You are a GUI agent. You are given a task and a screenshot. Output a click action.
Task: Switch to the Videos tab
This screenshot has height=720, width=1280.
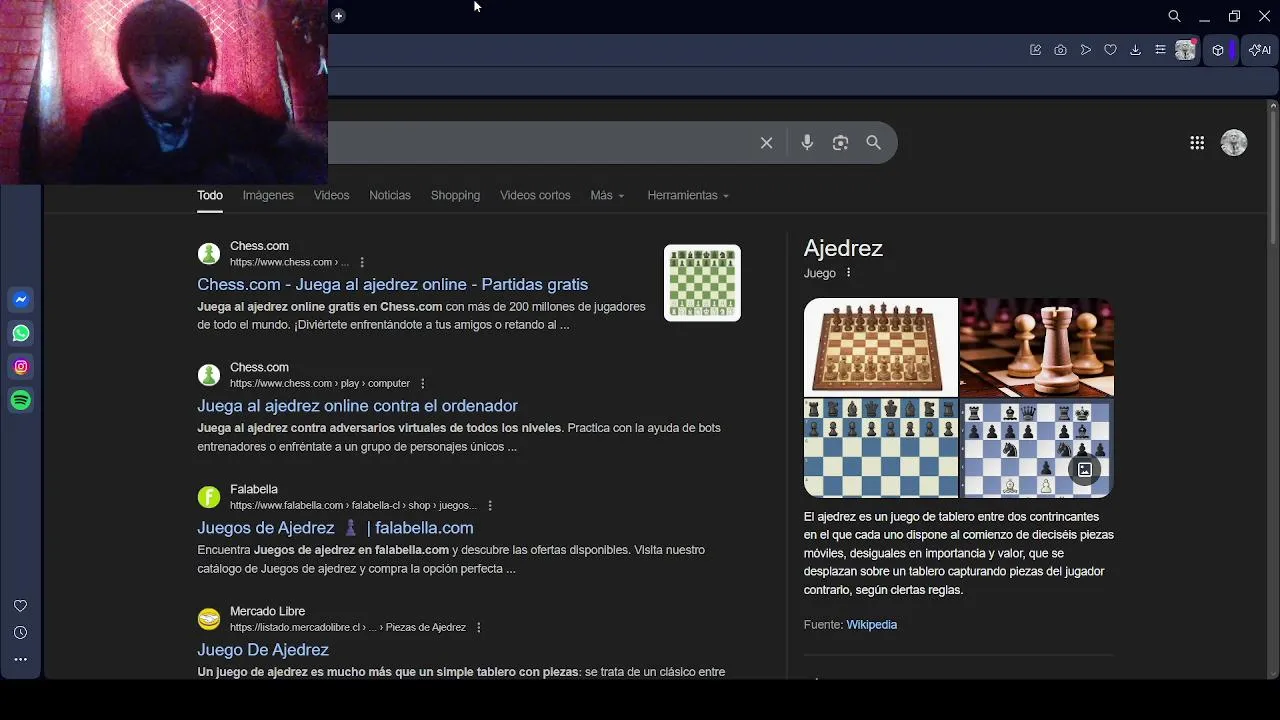coord(331,195)
